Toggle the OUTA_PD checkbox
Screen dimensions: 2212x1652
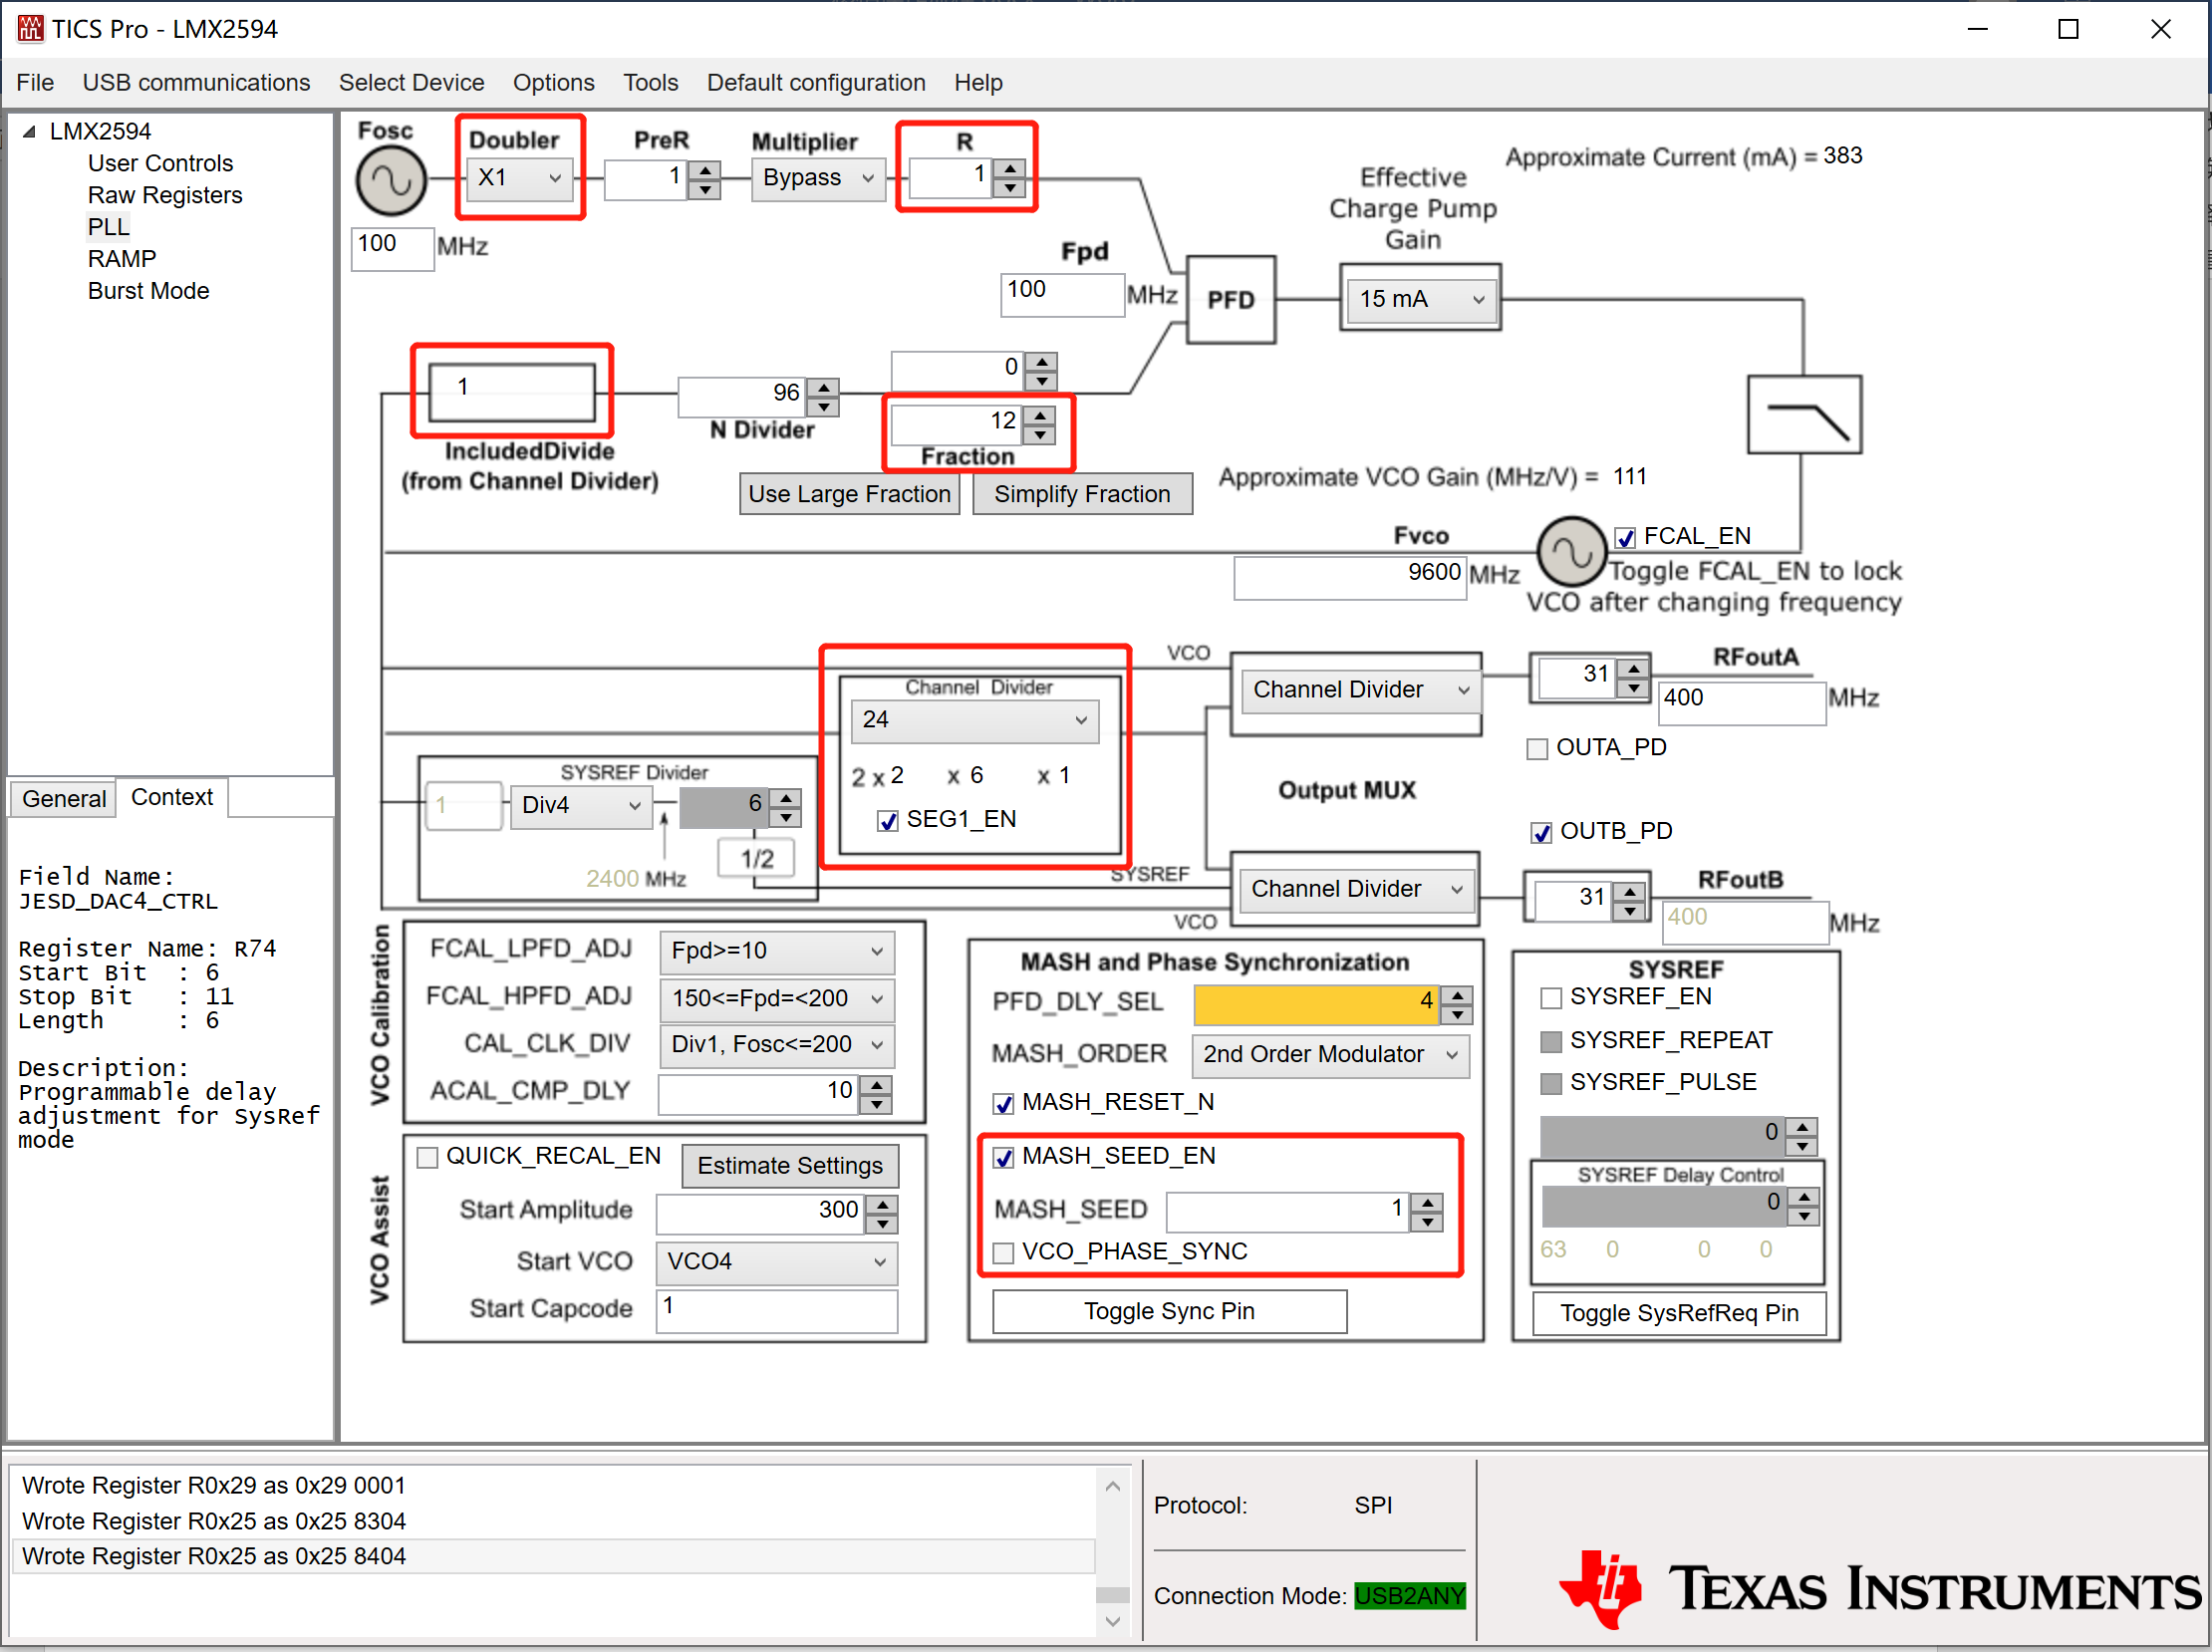click(1537, 749)
